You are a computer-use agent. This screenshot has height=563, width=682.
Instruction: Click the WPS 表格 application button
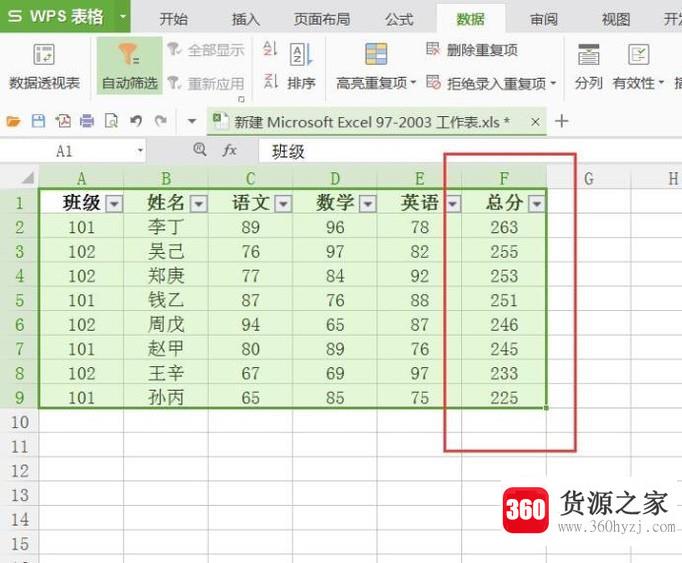pyautogui.click(x=56, y=17)
